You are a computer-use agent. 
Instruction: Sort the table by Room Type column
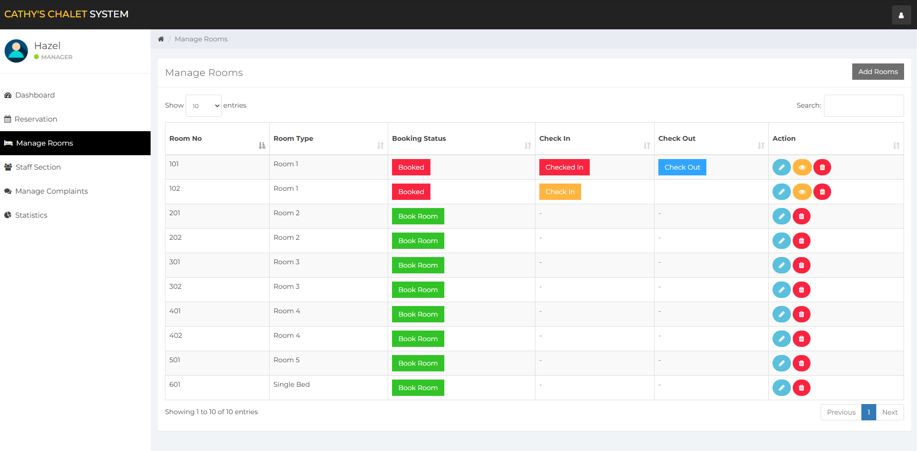[x=329, y=139]
